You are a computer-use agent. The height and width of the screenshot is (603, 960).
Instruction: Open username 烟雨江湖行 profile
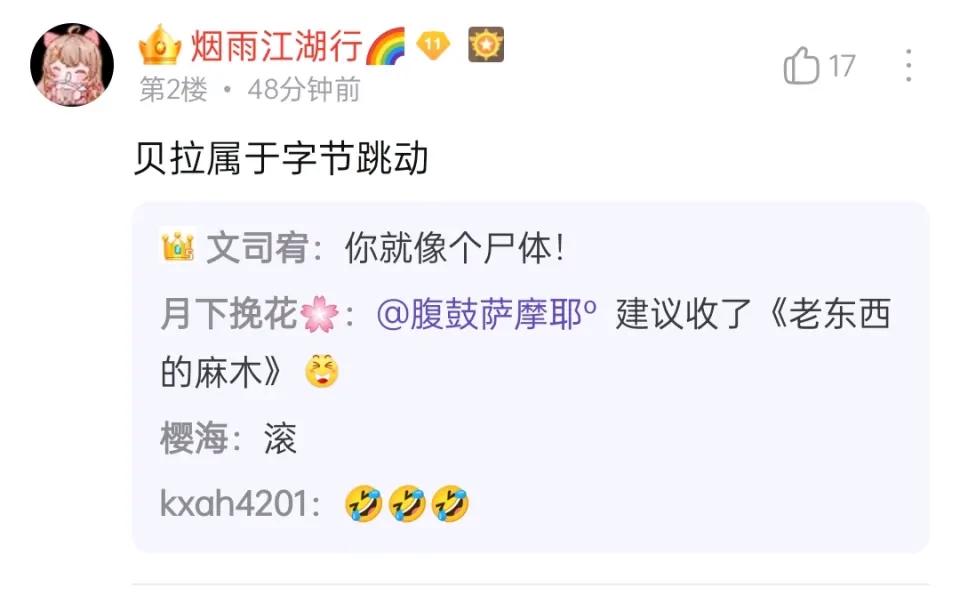(x=277, y=46)
